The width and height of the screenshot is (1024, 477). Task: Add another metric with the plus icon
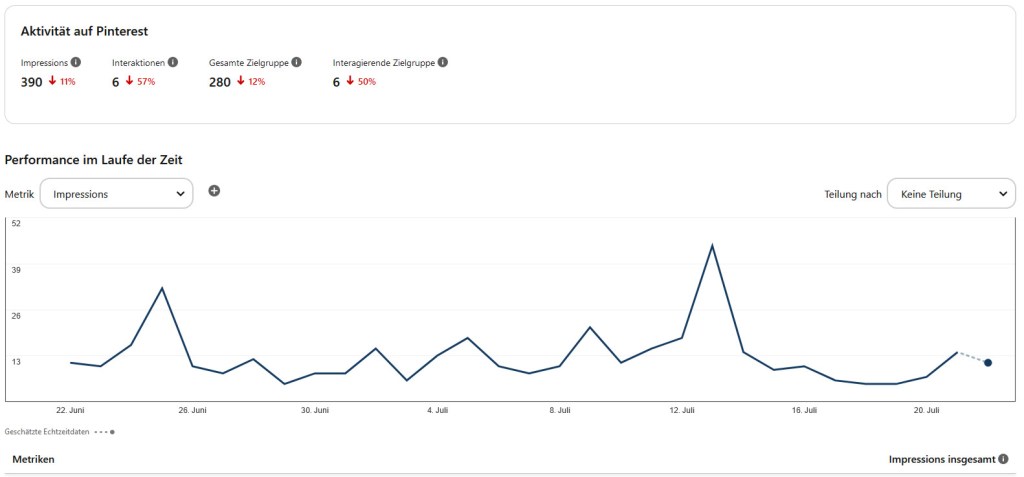(x=214, y=191)
